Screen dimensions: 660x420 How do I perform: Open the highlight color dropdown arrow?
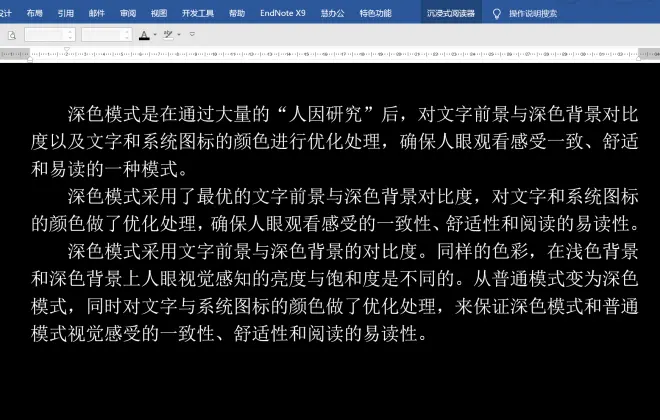click(179, 35)
